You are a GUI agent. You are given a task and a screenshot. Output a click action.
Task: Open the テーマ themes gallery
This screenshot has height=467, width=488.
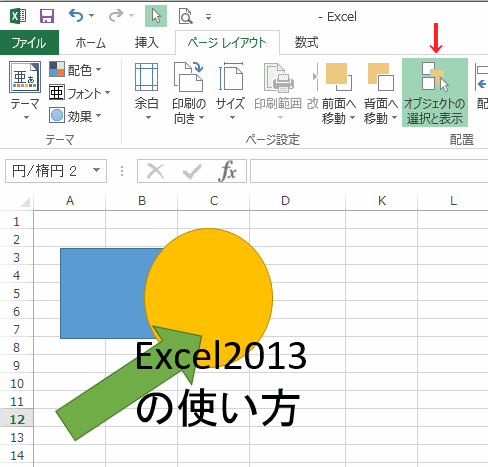[25, 91]
